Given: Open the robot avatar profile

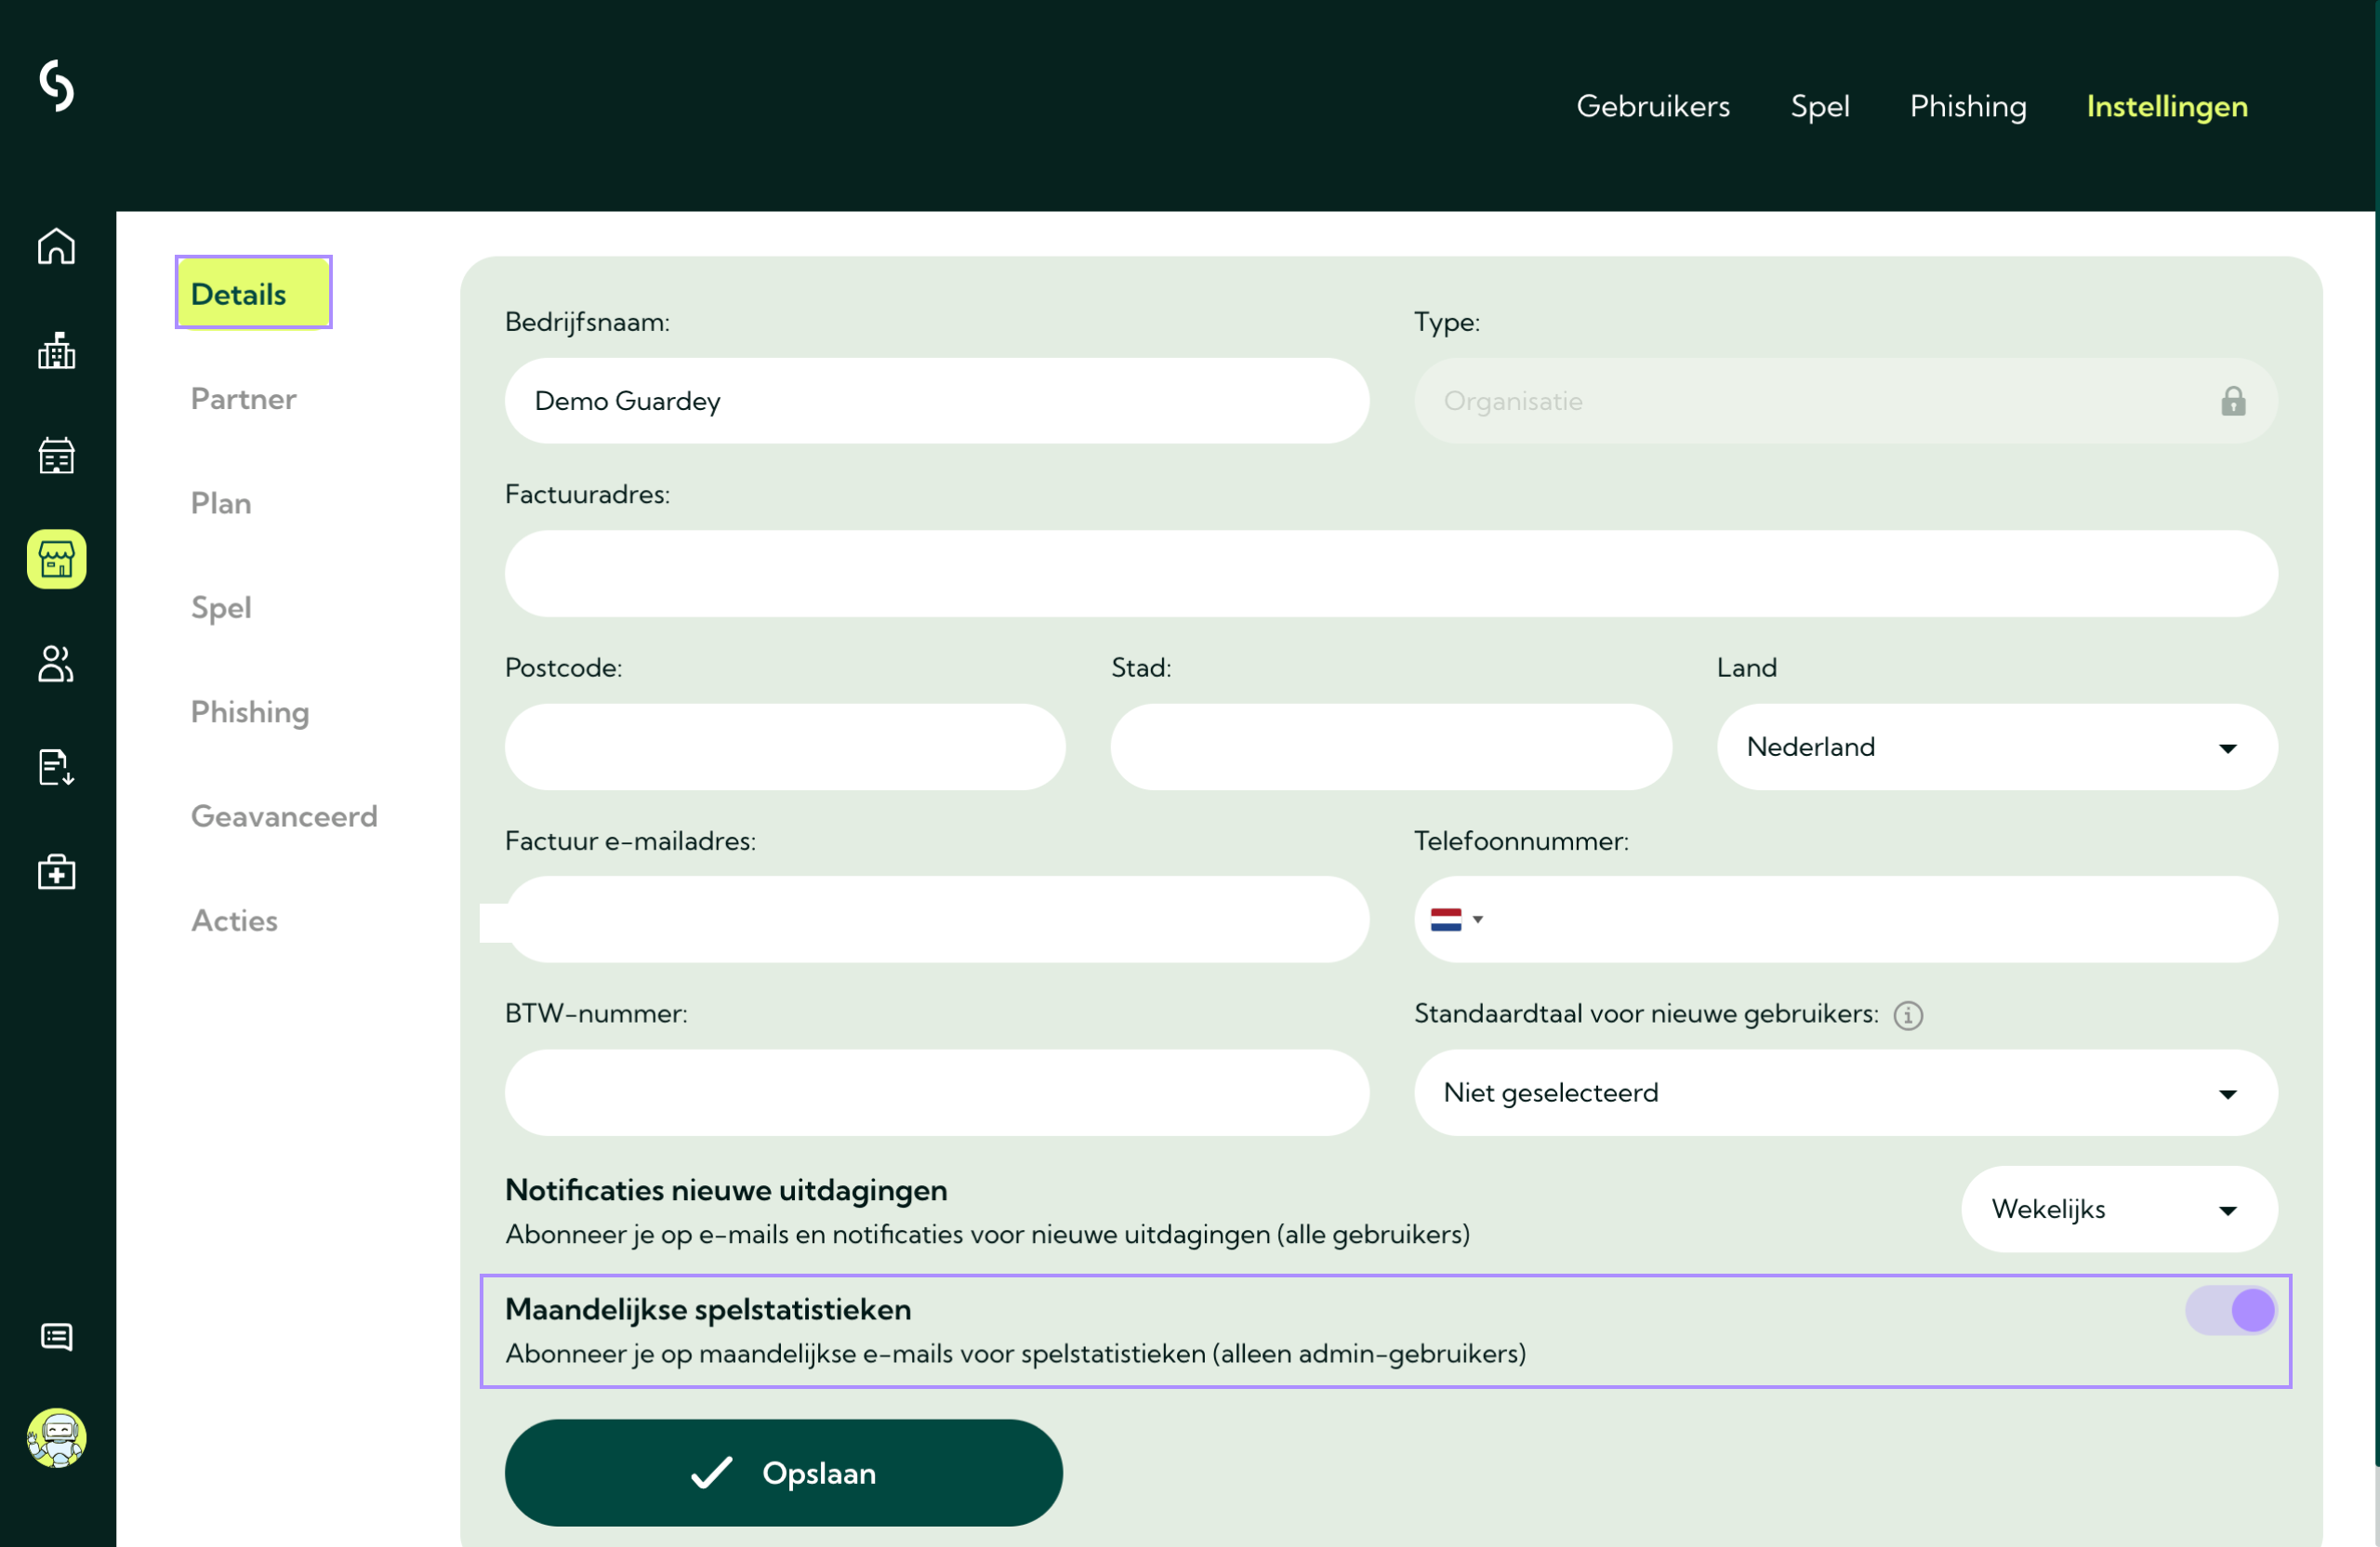Looking at the screenshot, I should click(x=56, y=1438).
